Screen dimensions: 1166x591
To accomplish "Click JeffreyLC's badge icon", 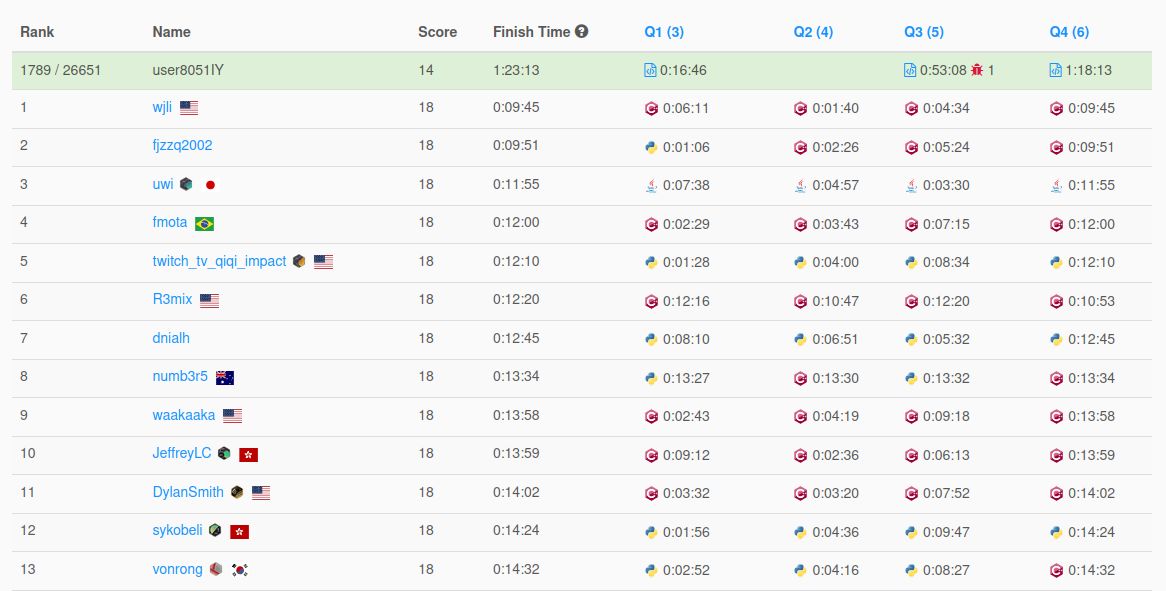I will coord(224,453).
